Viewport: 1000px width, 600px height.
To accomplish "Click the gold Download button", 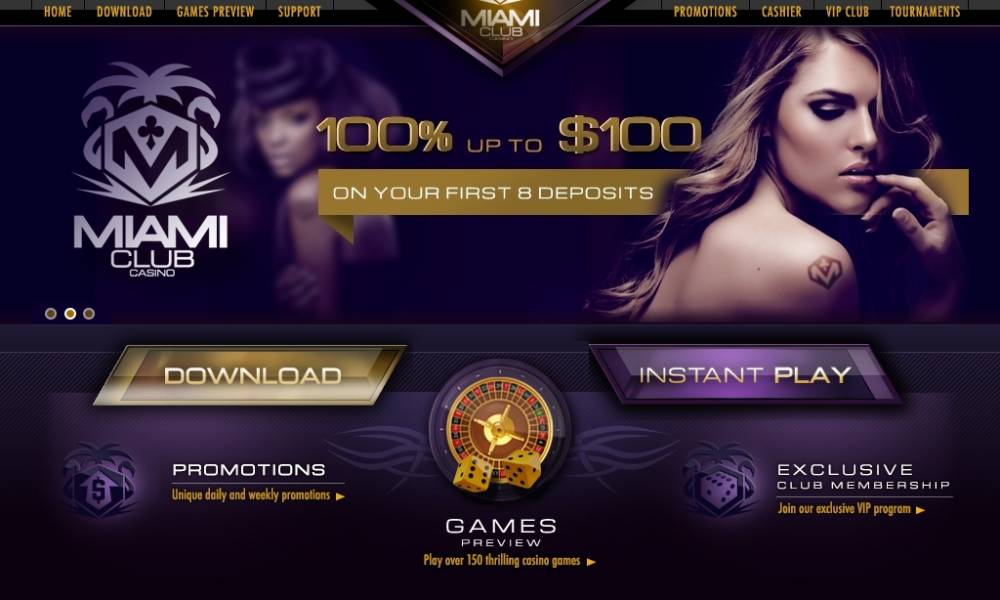I will (x=251, y=375).
